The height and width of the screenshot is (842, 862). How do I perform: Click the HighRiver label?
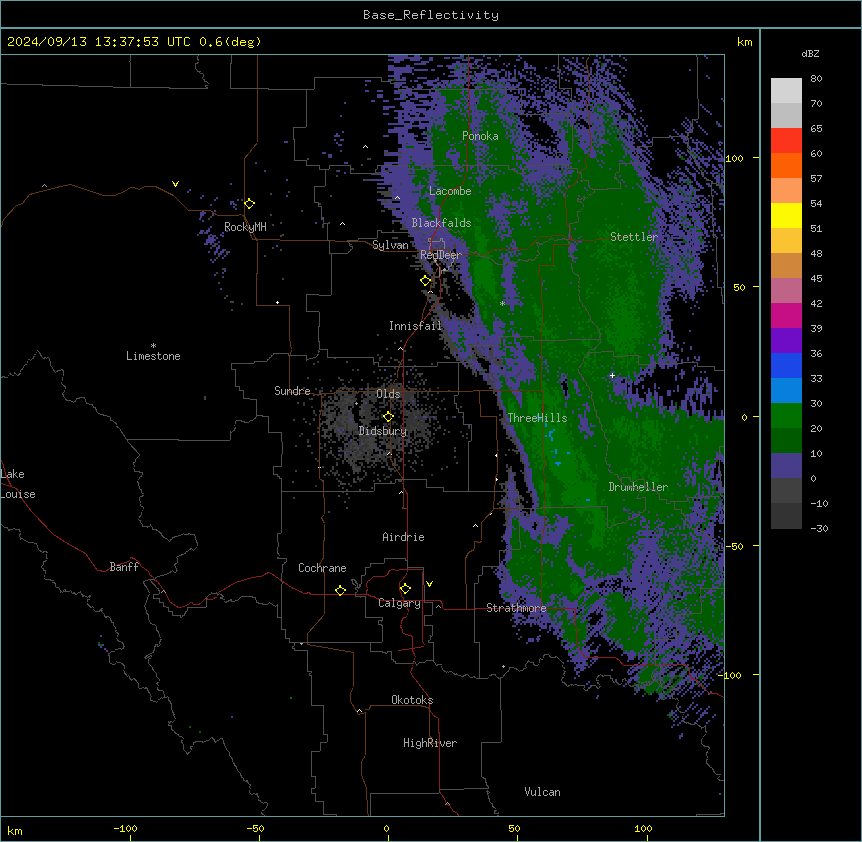(430, 743)
